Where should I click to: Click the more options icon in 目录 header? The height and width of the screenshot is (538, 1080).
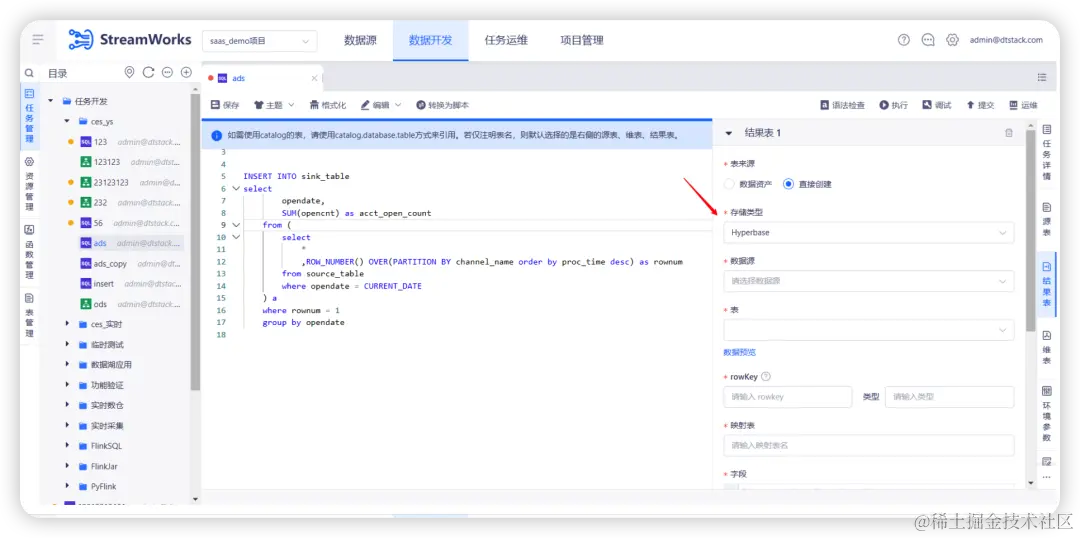[x=167, y=72]
